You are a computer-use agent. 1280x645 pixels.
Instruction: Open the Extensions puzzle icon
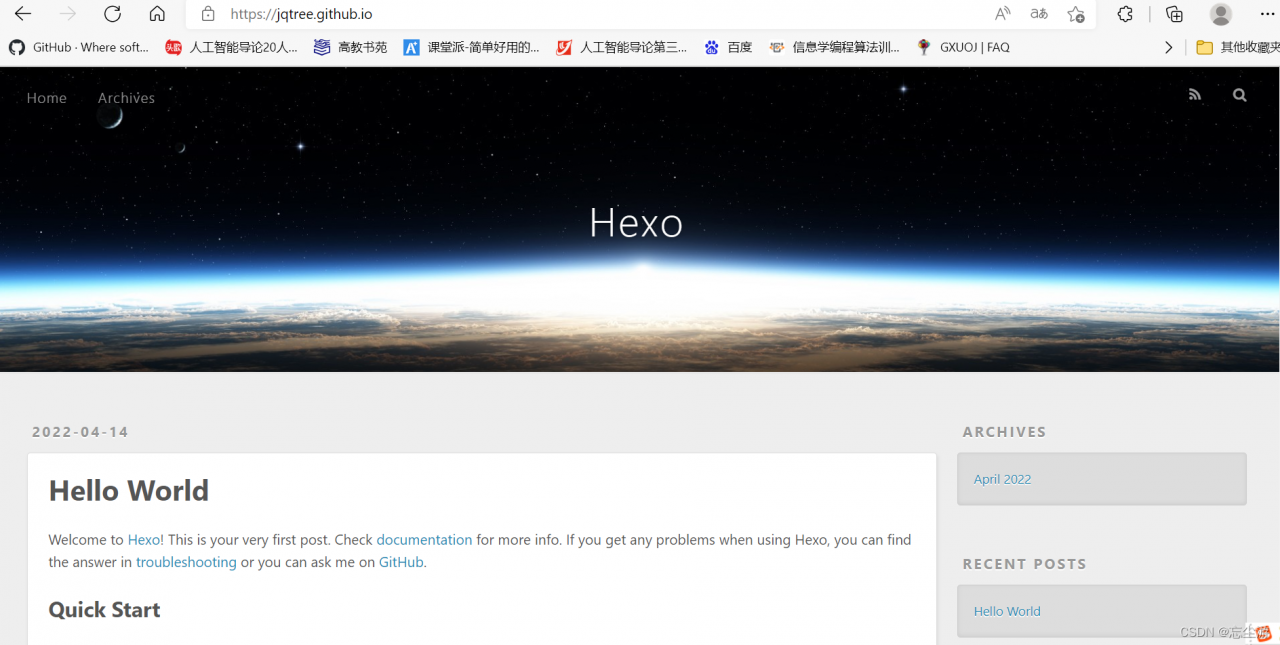click(x=1125, y=14)
